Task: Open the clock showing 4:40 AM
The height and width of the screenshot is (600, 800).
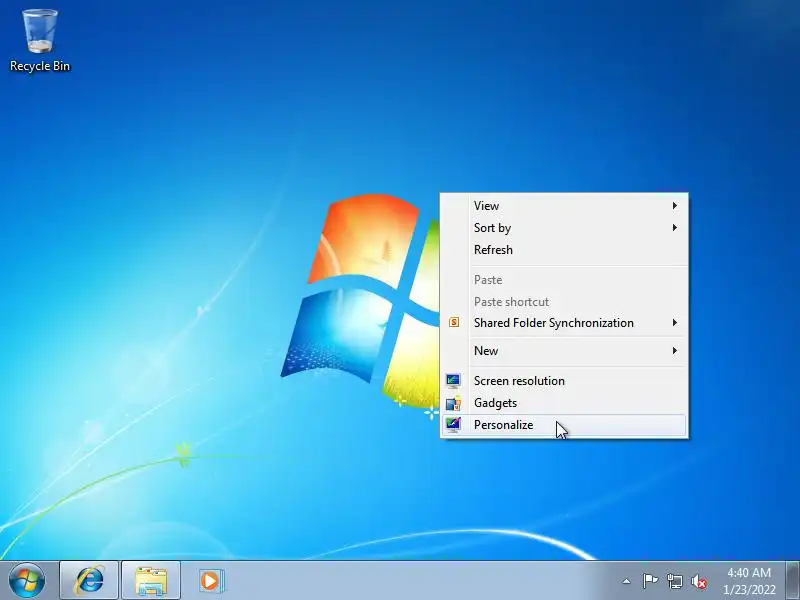Action: pyautogui.click(x=749, y=581)
